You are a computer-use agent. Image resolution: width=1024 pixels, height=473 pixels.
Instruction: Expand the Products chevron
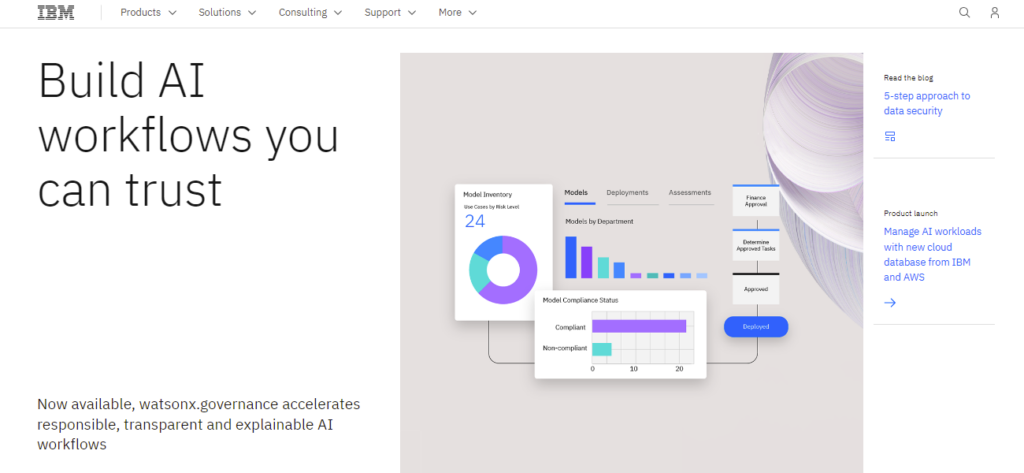[172, 13]
